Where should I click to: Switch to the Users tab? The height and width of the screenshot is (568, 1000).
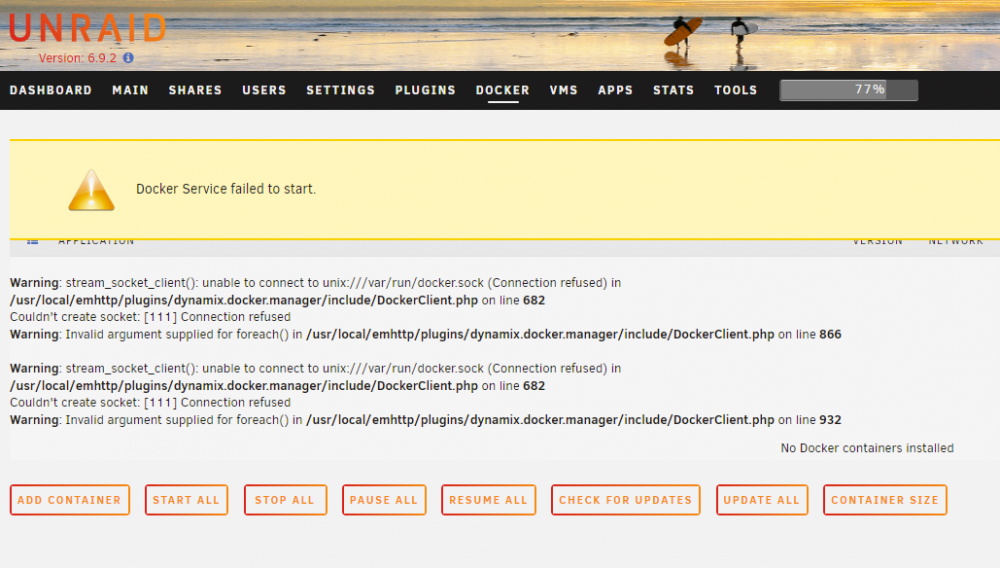tap(264, 91)
